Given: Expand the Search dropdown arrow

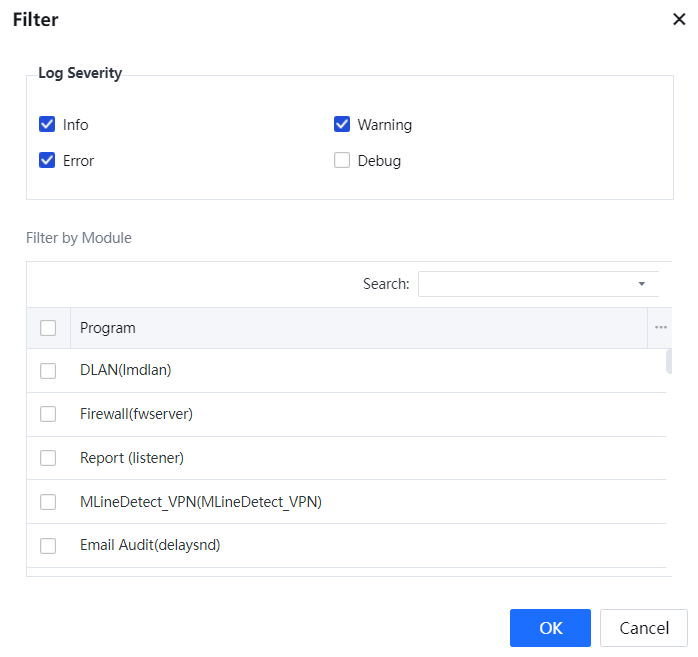Looking at the screenshot, I should [641, 284].
